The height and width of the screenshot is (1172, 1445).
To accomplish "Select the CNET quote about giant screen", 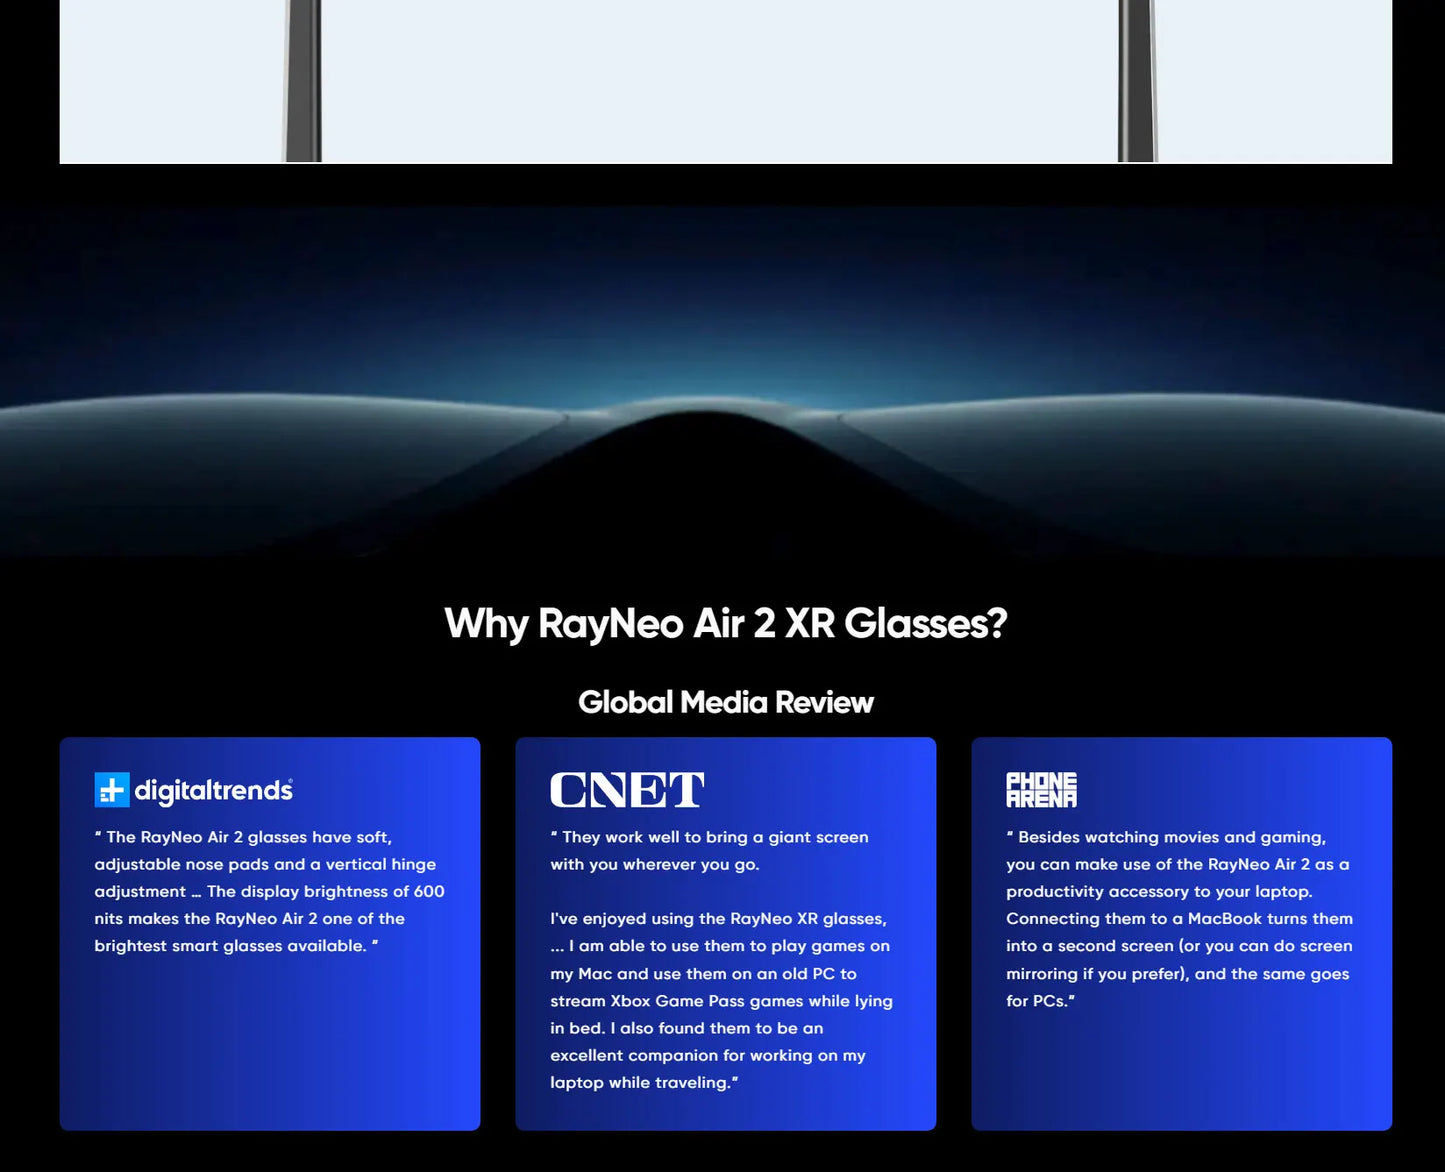I will click(710, 850).
